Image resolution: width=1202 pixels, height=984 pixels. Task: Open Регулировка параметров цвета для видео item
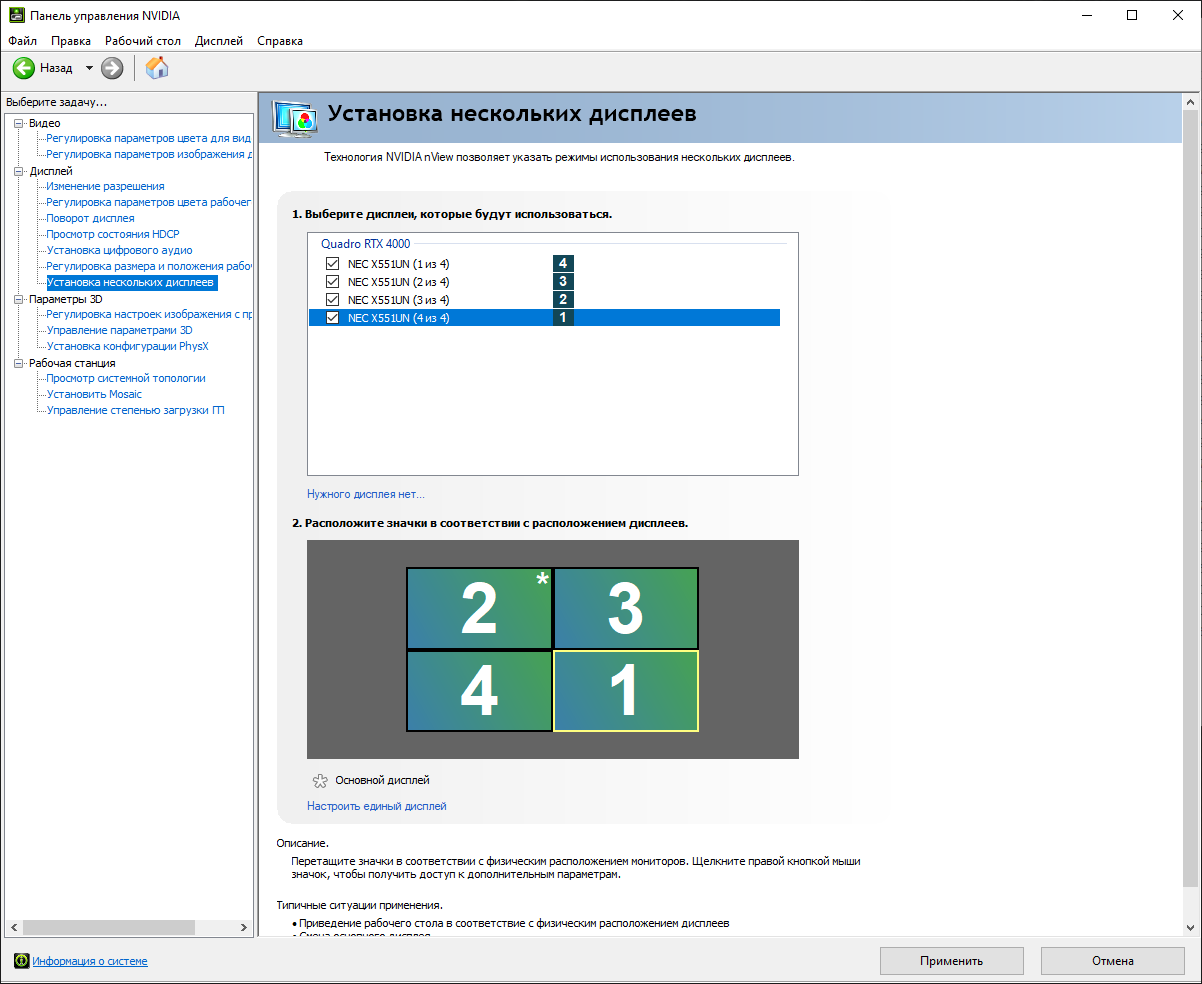coord(148,138)
